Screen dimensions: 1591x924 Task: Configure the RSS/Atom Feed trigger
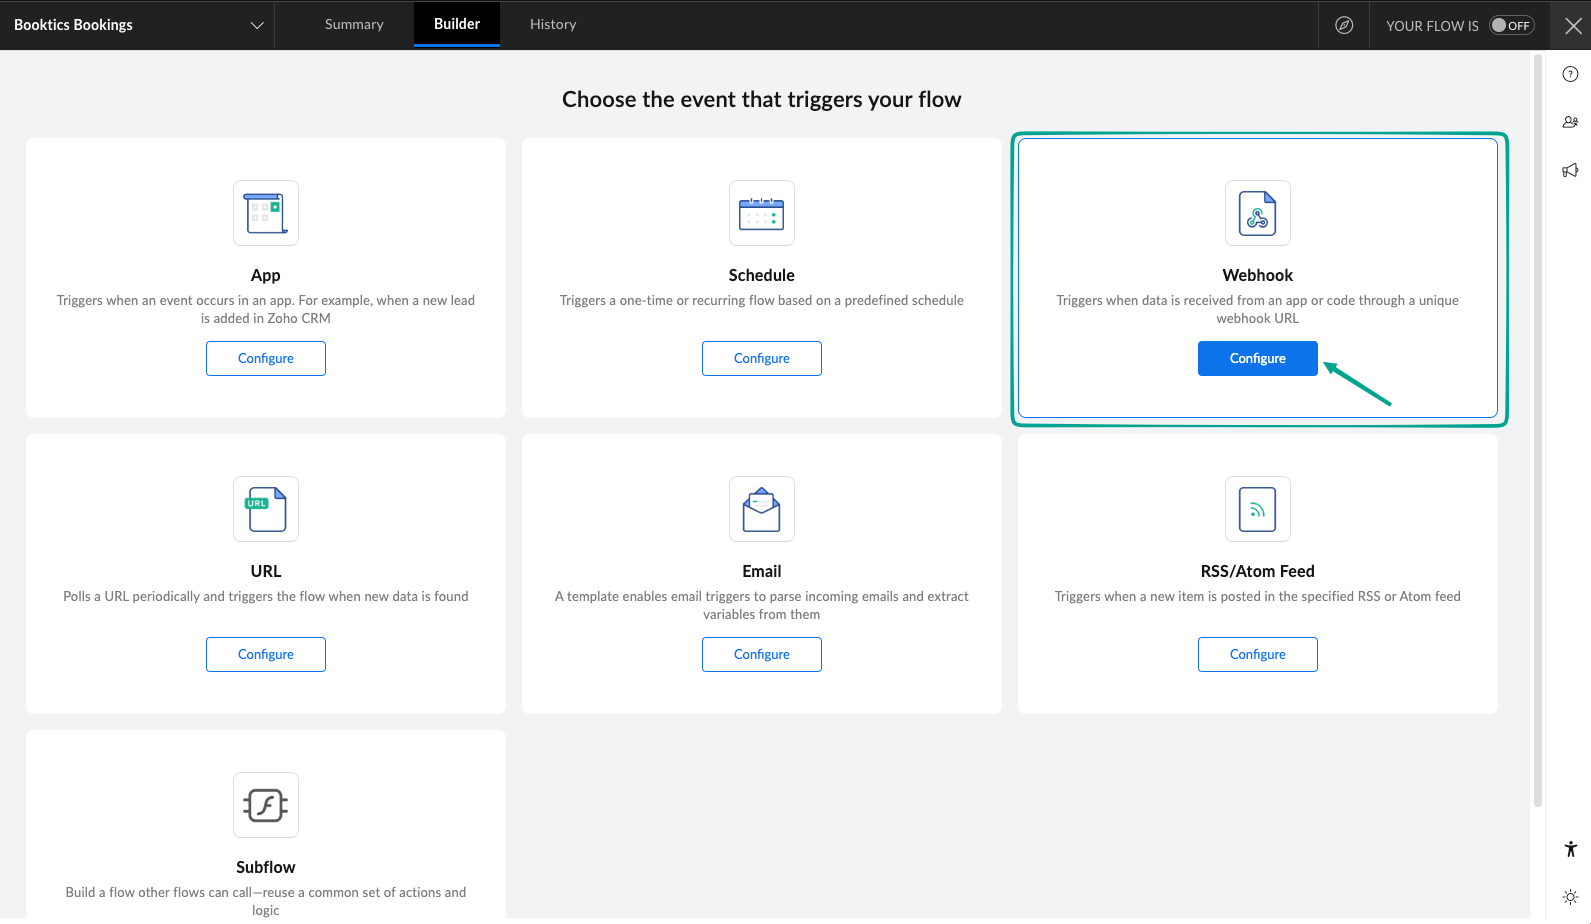1258,654
